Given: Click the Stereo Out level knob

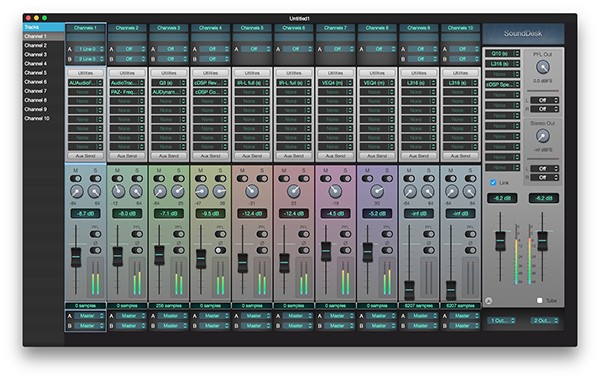Looking at the screenshot, I should point(543,136).
